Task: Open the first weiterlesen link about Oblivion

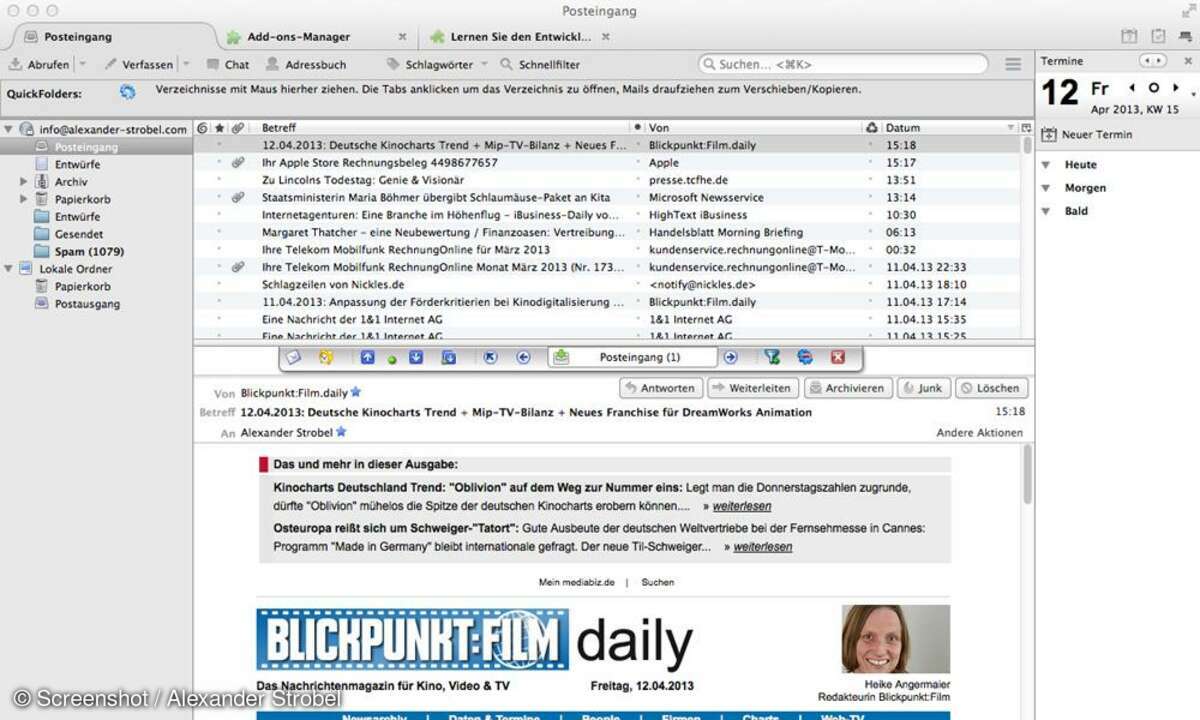Action: click(741, 506)
